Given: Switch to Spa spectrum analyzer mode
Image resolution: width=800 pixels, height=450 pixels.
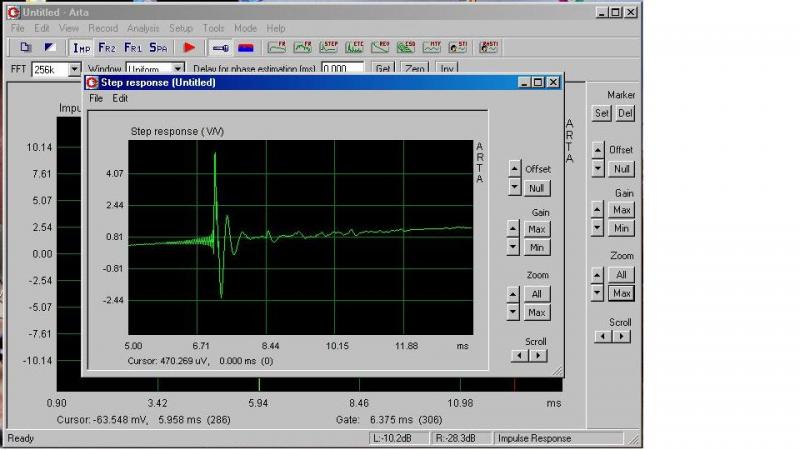Looking at the screenshot, I should 158,47.
